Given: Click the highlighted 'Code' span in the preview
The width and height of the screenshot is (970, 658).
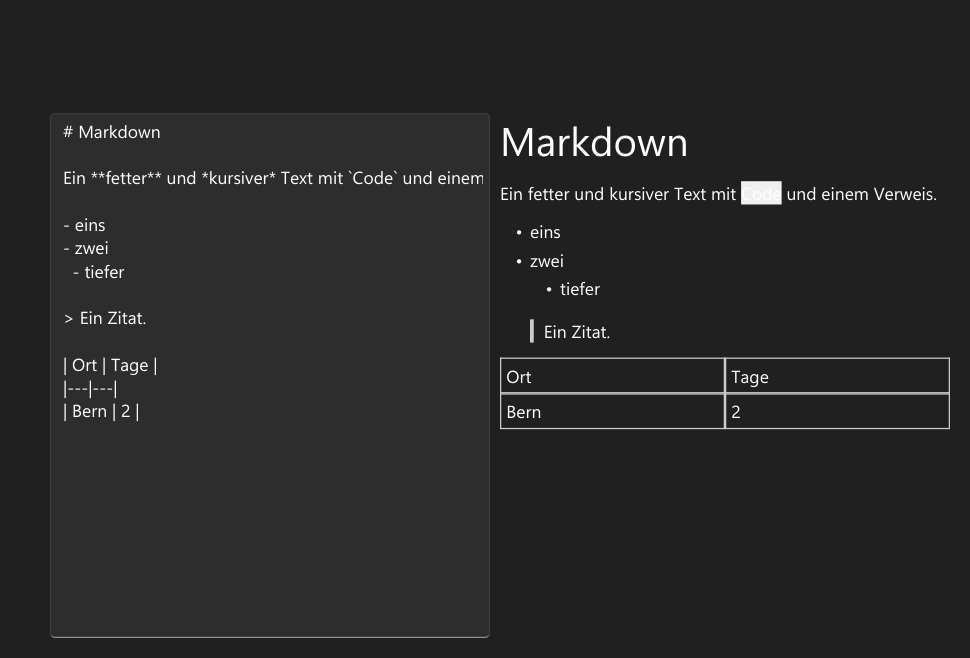Looking at the screenshot, I should pos(761,194).
